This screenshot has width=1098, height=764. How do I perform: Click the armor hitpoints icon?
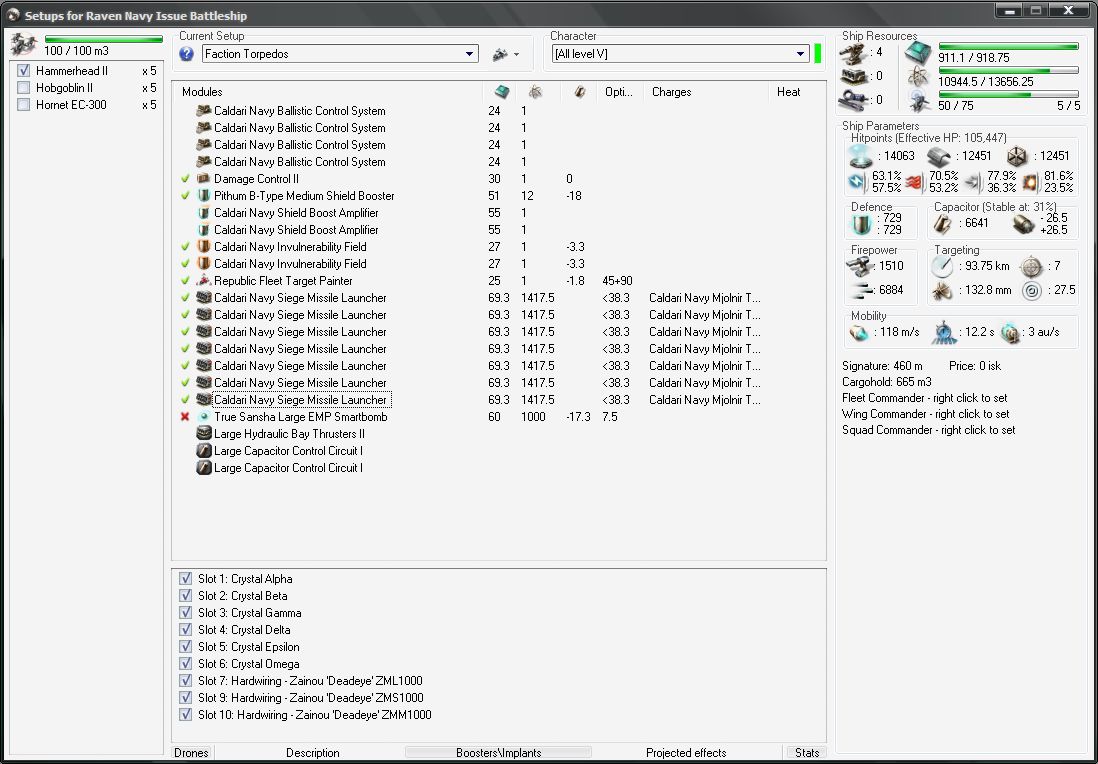coord(938,156)
